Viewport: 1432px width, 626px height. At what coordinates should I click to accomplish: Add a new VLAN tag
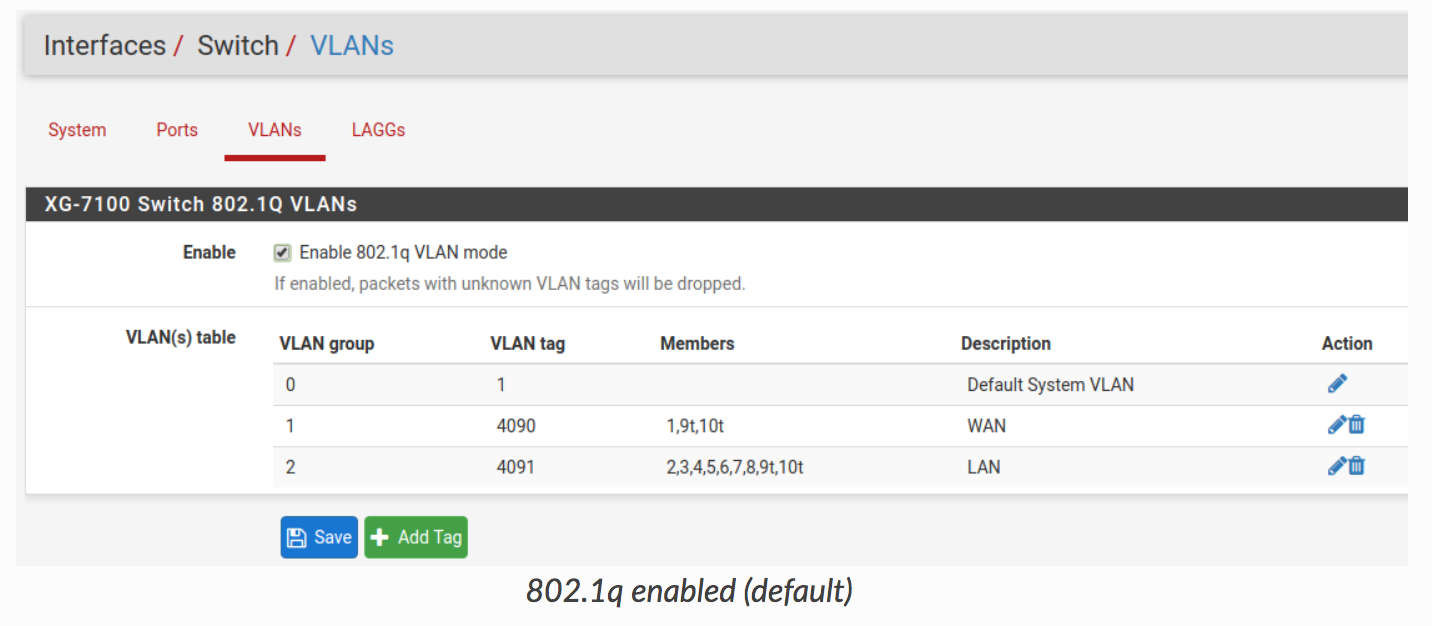coord(416,537)
